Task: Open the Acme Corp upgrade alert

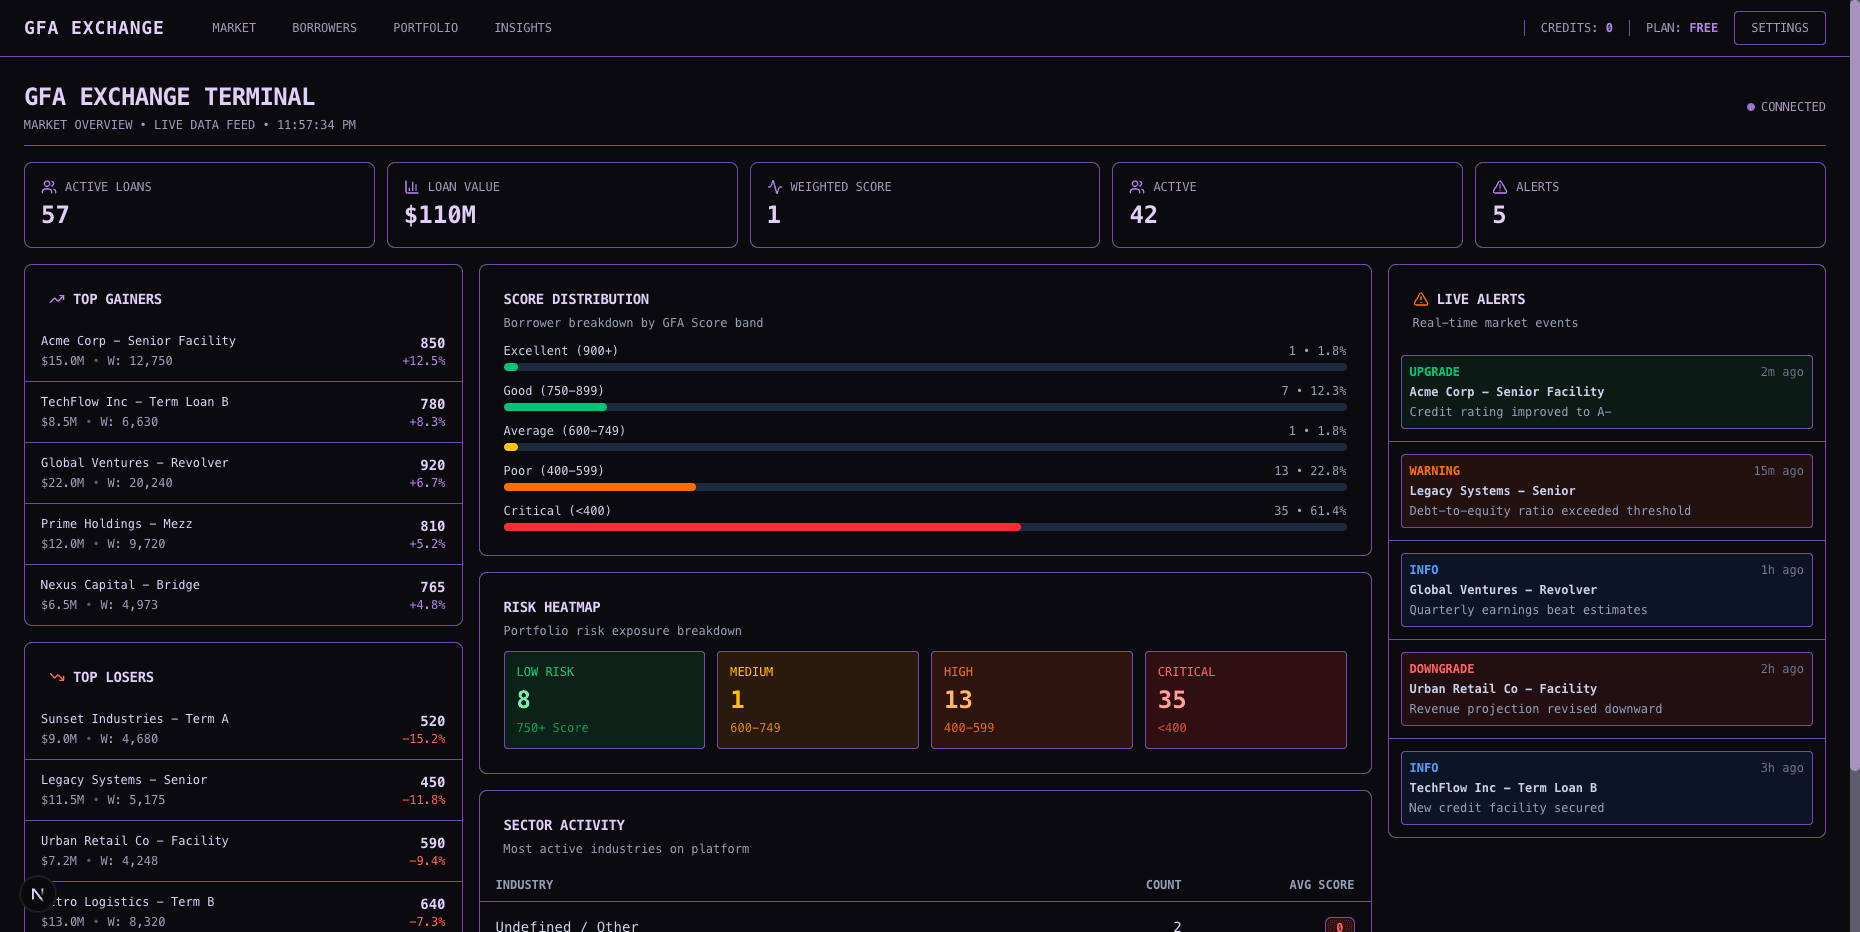Action: click(x=1606, y=392)
